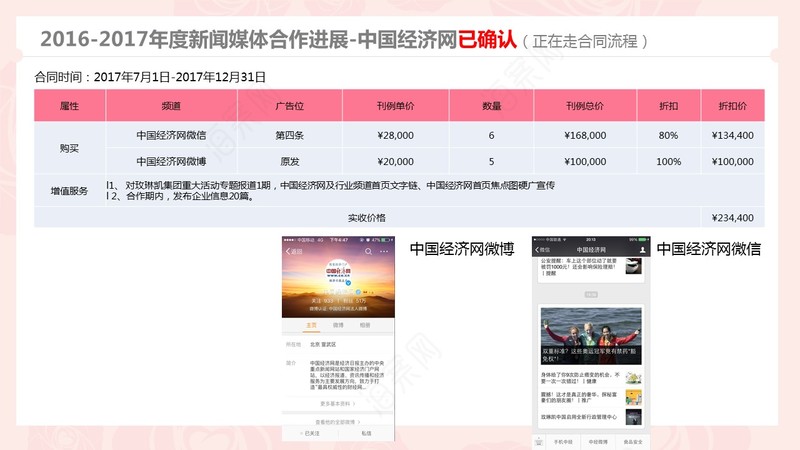Select the 数量 column header
800x450 pixels.
click(x=491, y=106)
